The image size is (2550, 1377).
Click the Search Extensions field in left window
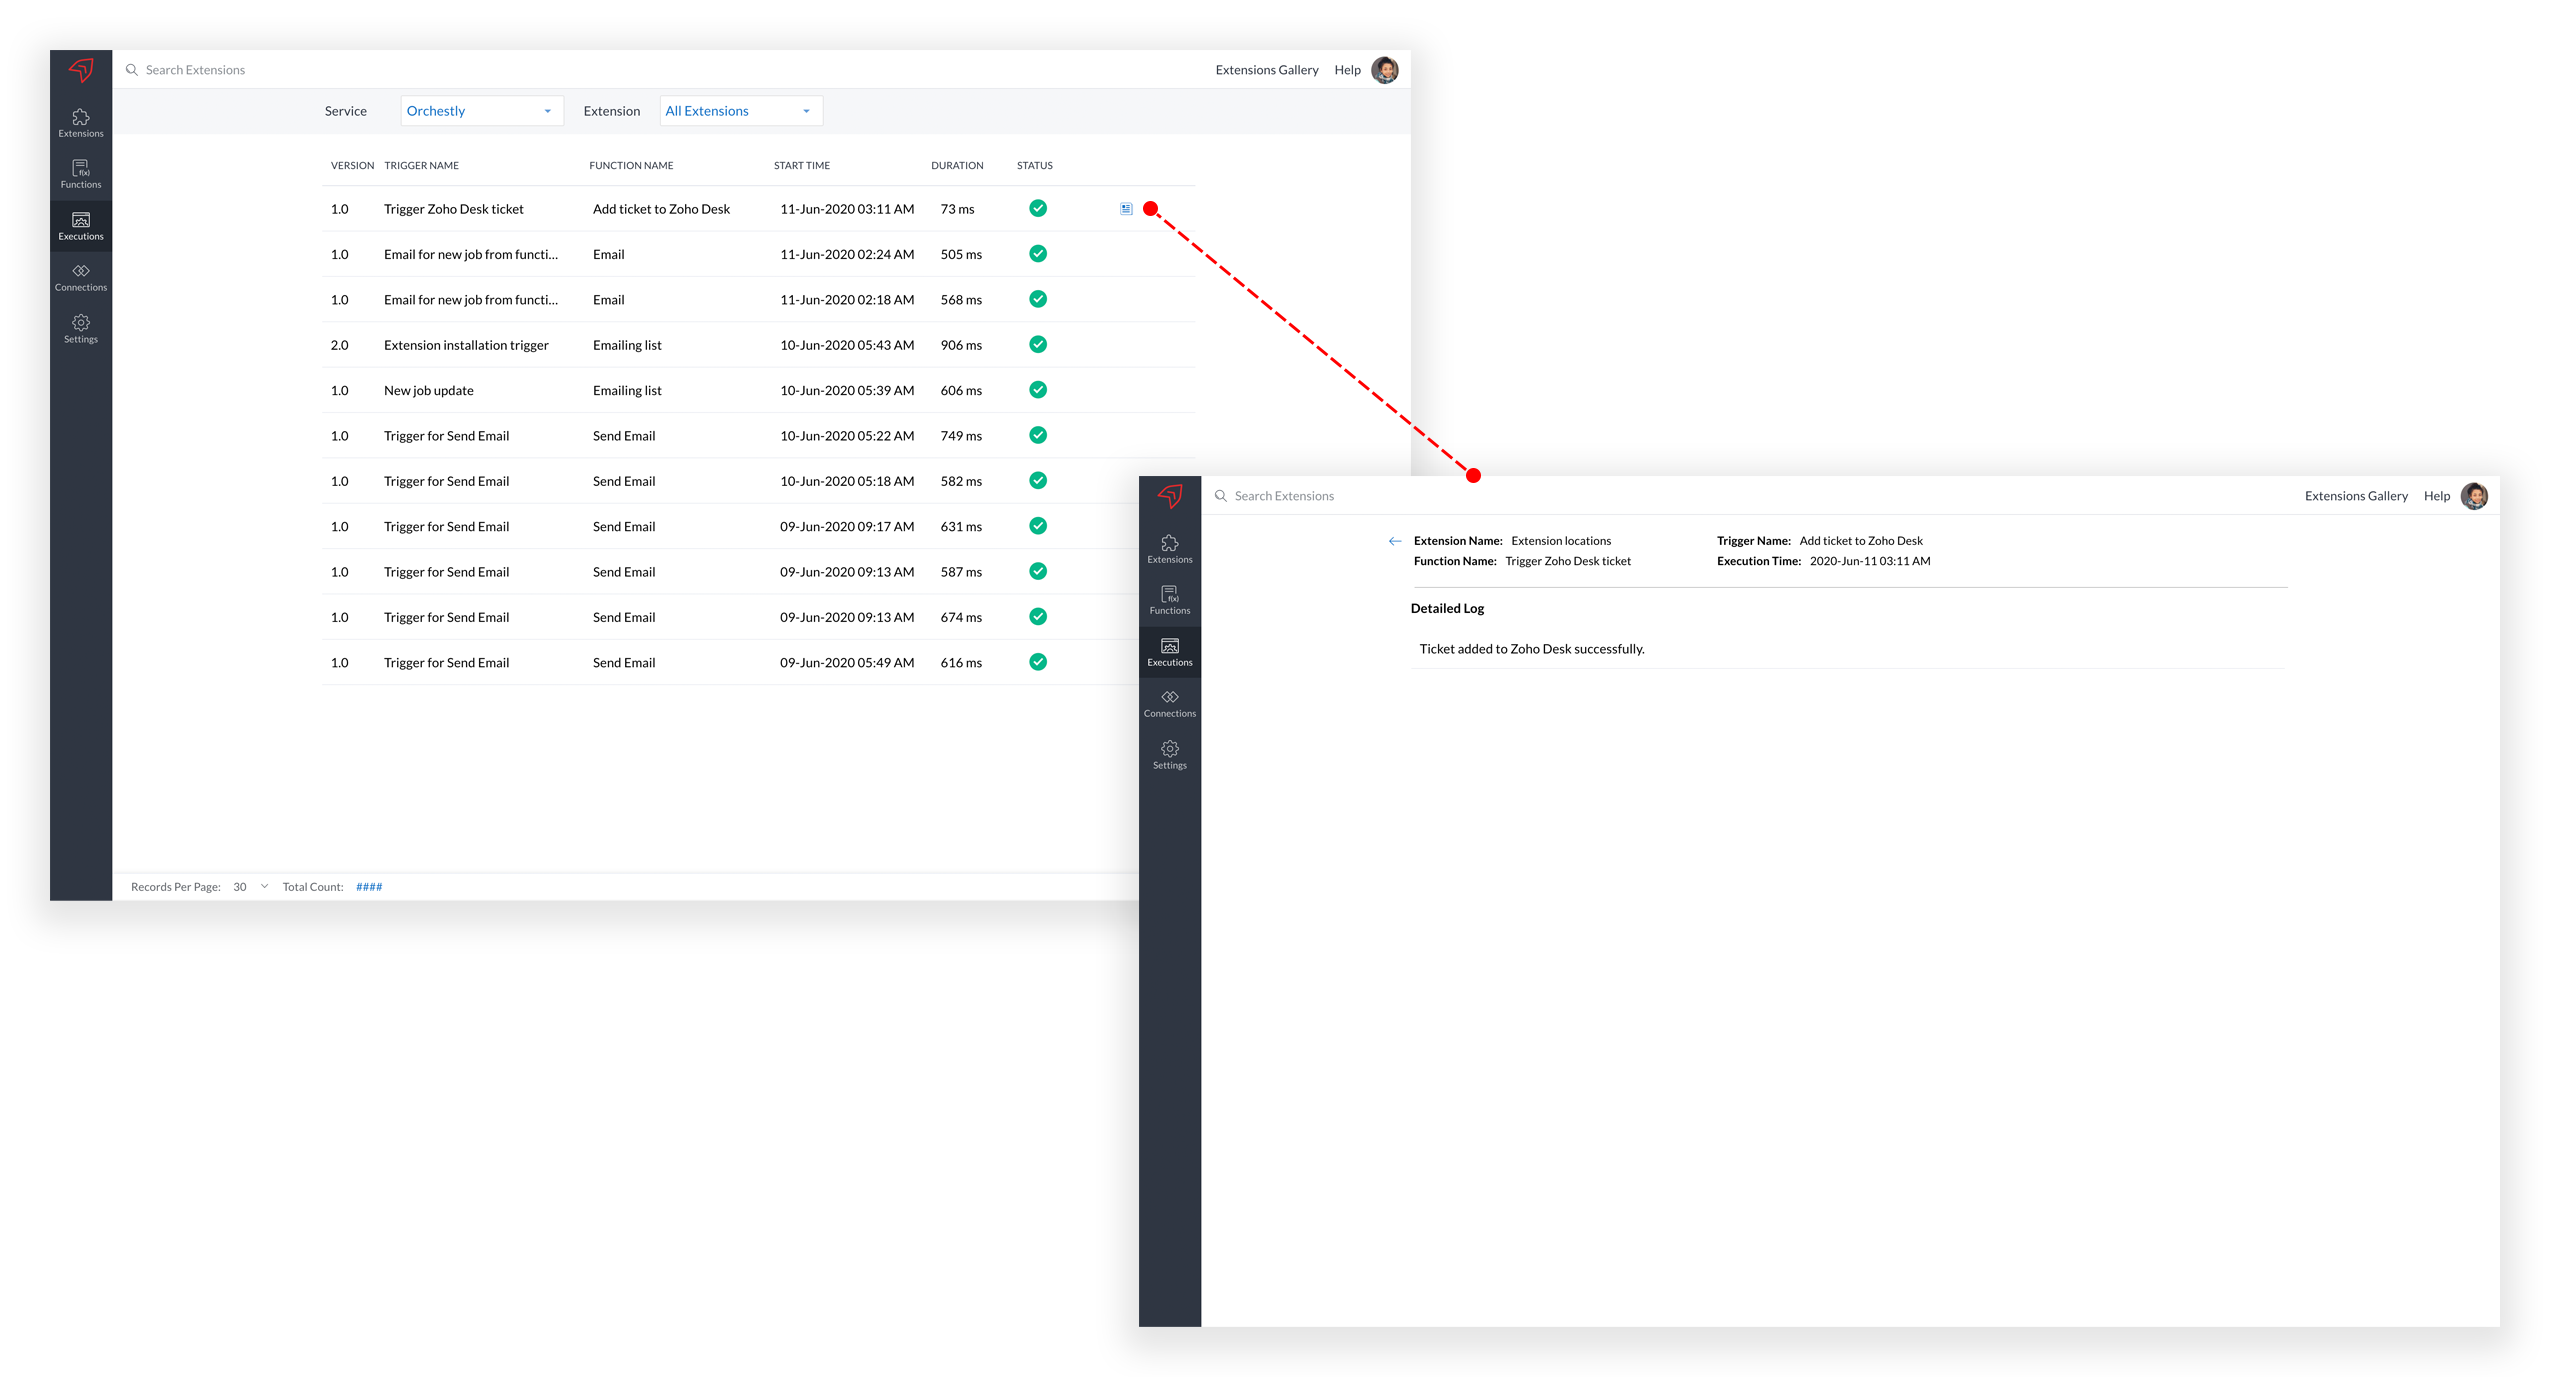[x=196, y=70]
